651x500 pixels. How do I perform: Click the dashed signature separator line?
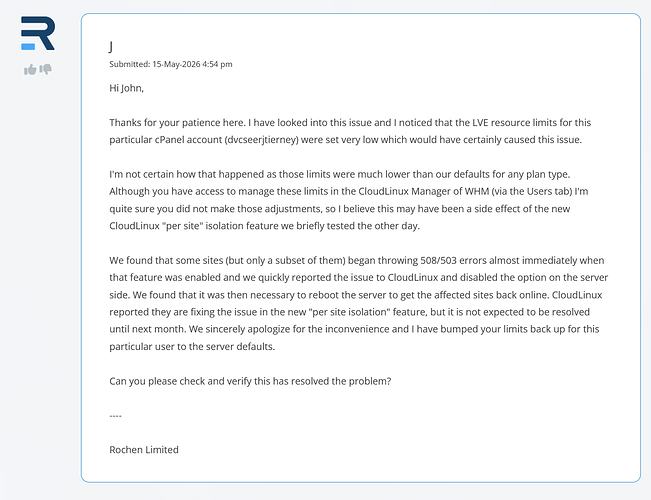pyautogui.click(x=115, y=416)
